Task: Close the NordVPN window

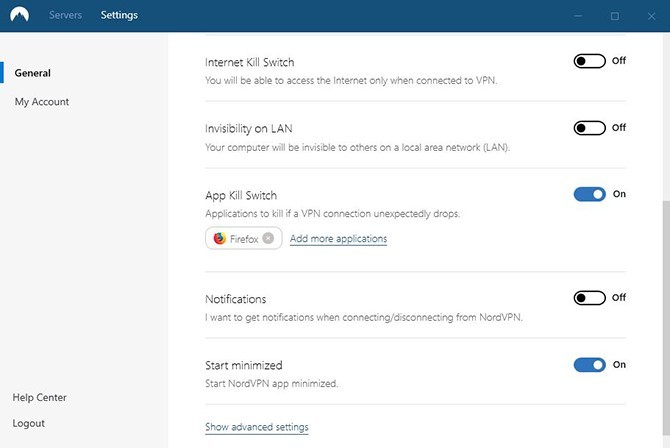Action: [x=651, y=16]
